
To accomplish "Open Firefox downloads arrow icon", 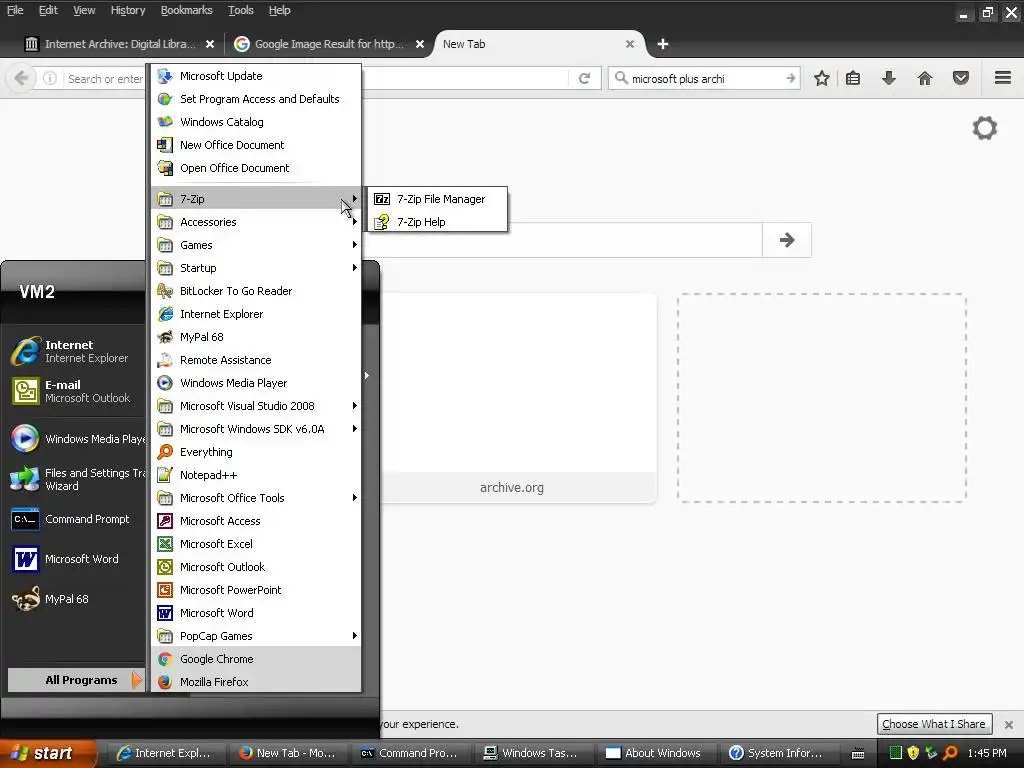I will [889, 78].
